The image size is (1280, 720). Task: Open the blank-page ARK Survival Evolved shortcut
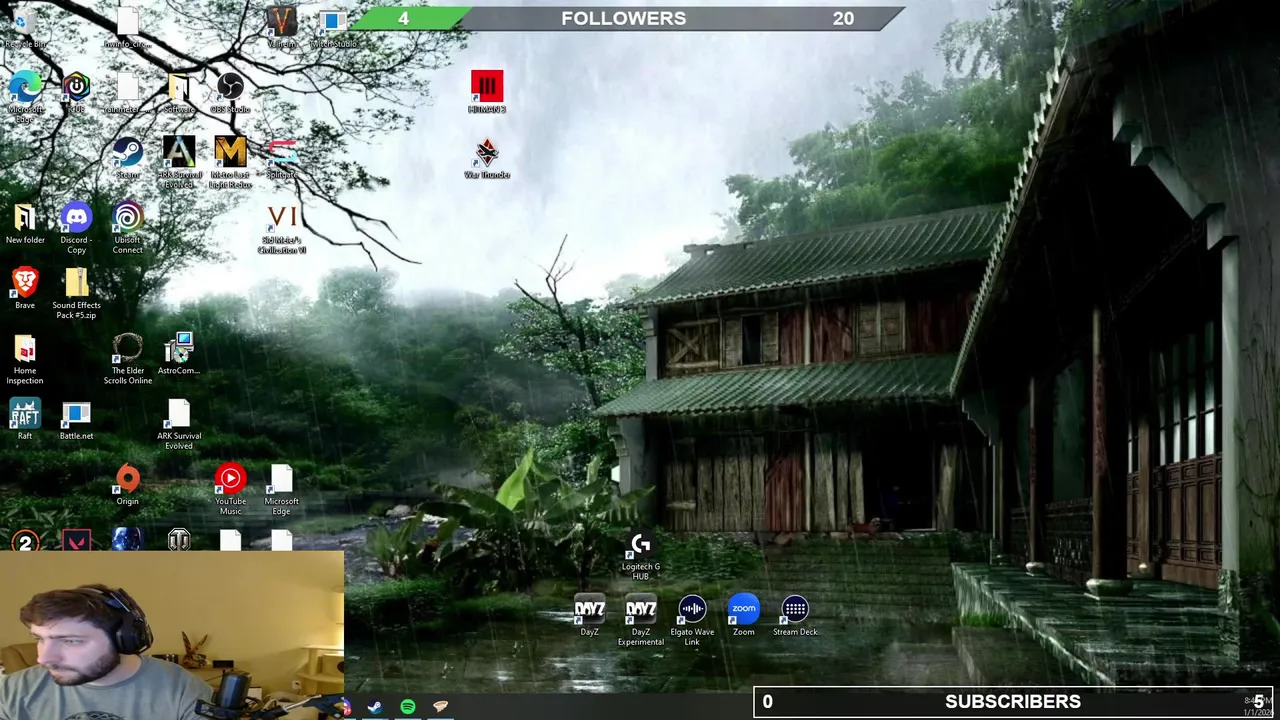[x=179, y=425]
